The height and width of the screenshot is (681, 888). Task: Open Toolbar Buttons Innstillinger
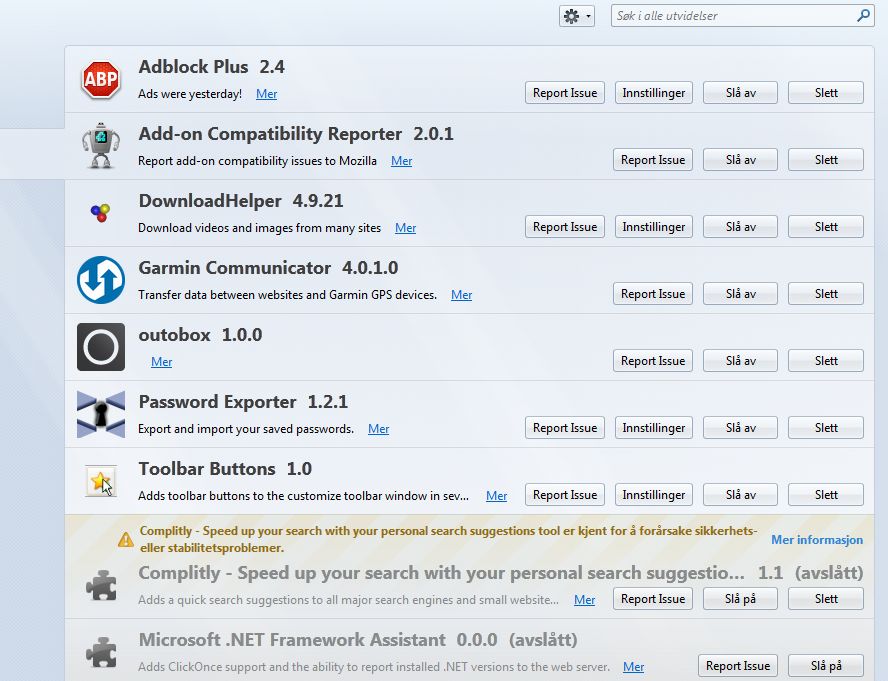pos(654,495)
